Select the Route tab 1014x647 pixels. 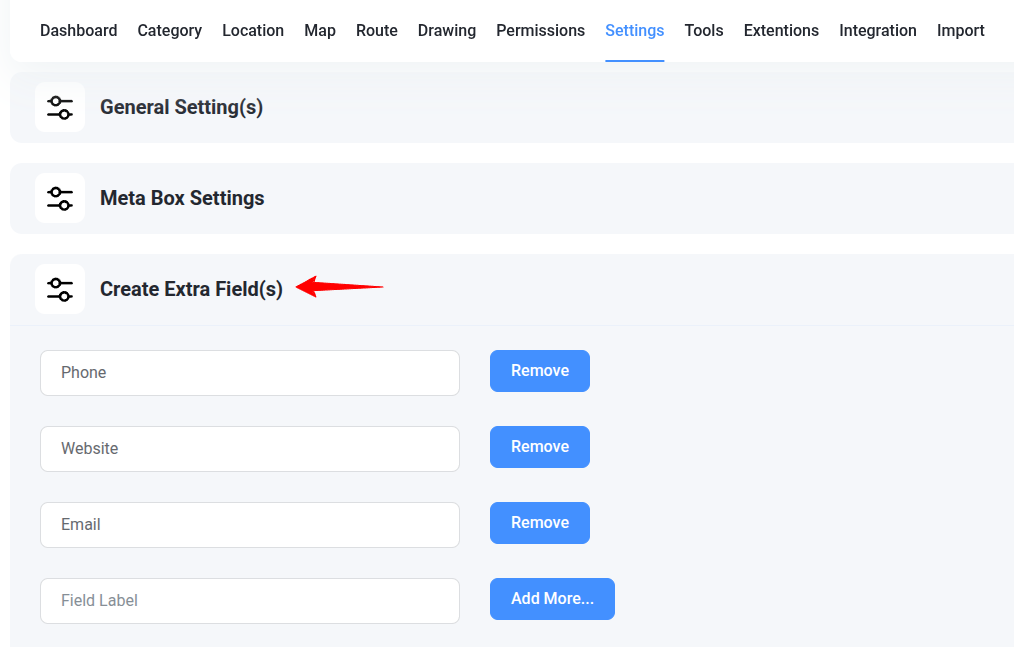coord(377,30)
